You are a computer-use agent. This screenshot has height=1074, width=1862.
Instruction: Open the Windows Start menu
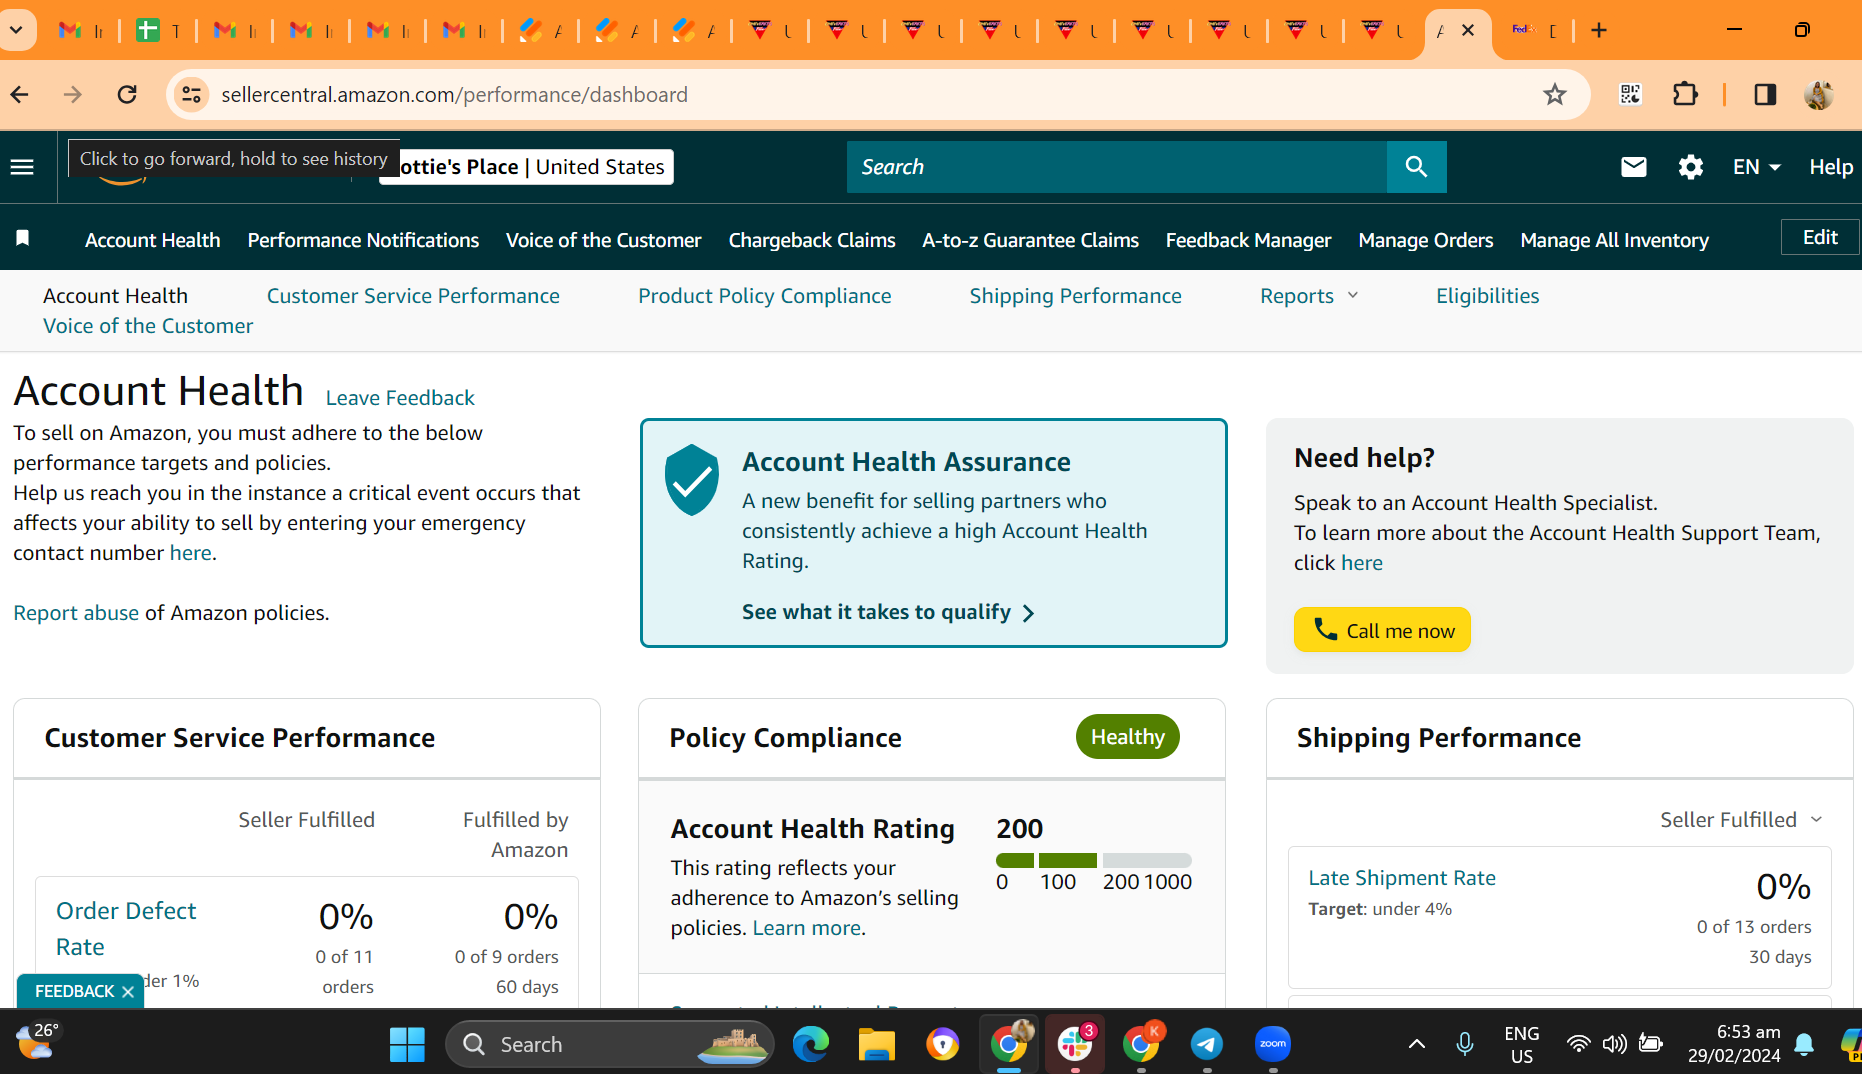(407, 1045)
